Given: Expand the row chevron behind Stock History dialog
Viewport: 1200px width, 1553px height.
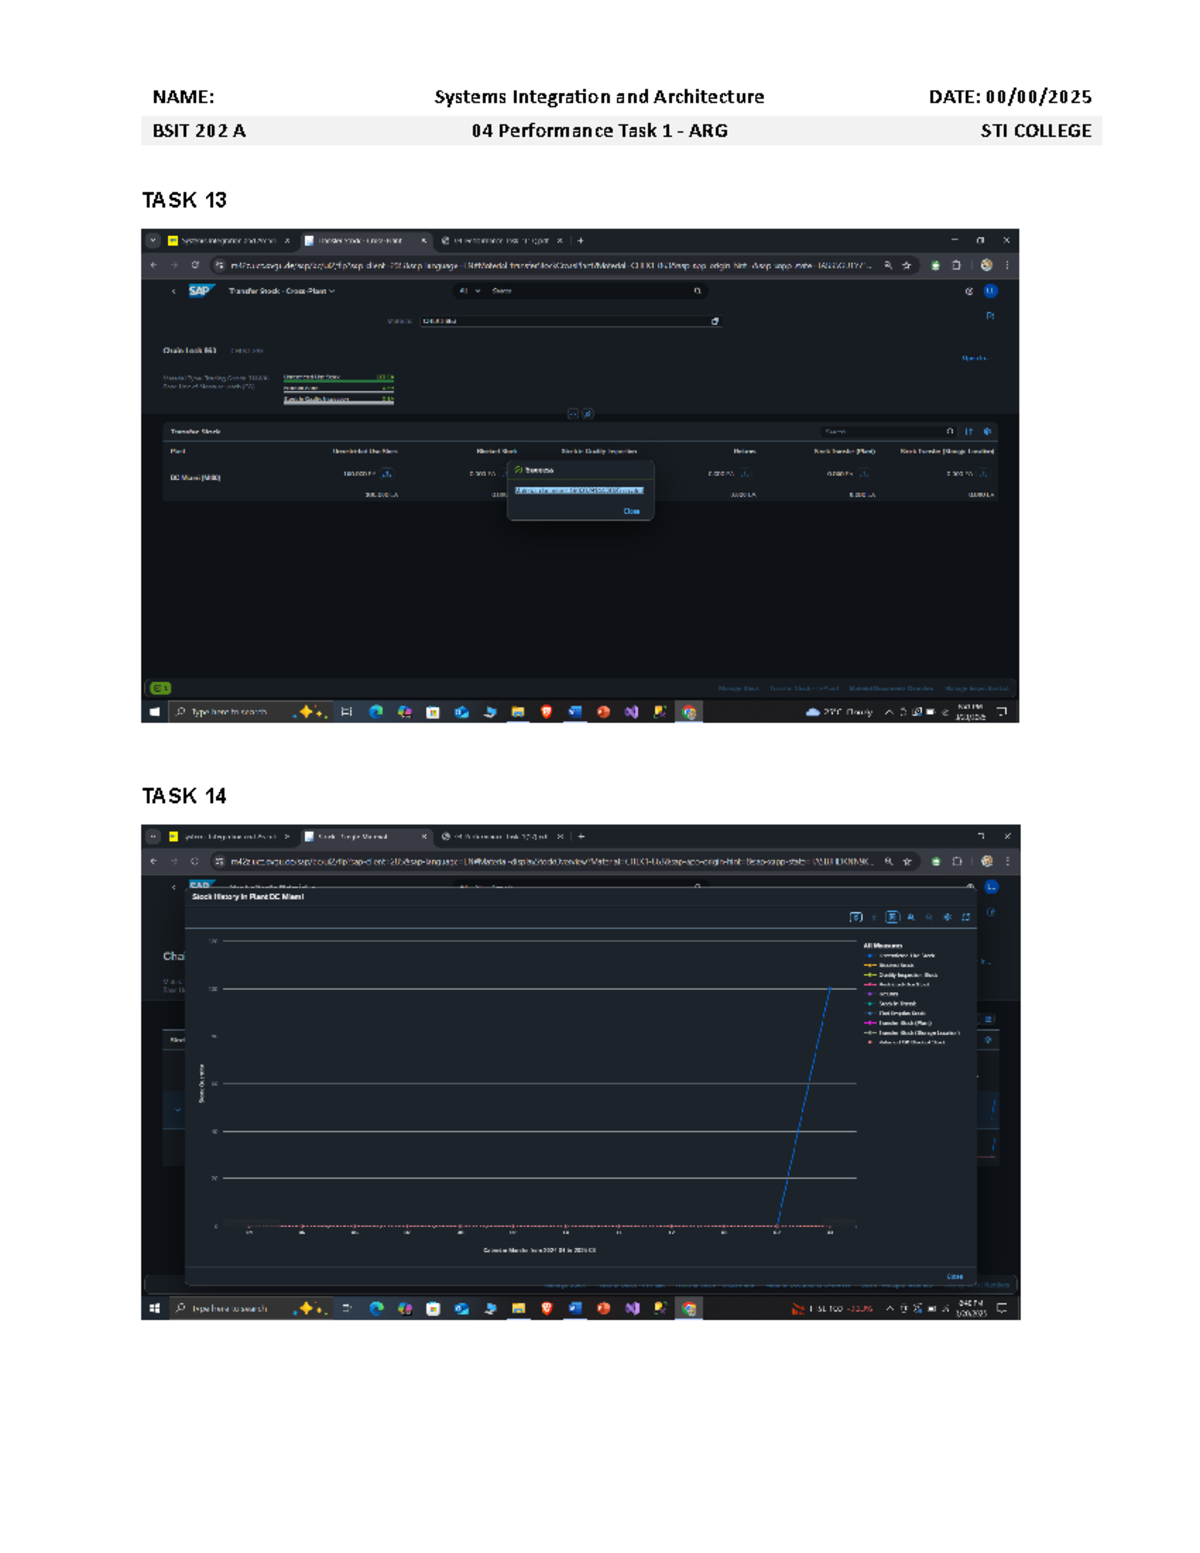Looking at the screenshot, I should click(178, 1109).
